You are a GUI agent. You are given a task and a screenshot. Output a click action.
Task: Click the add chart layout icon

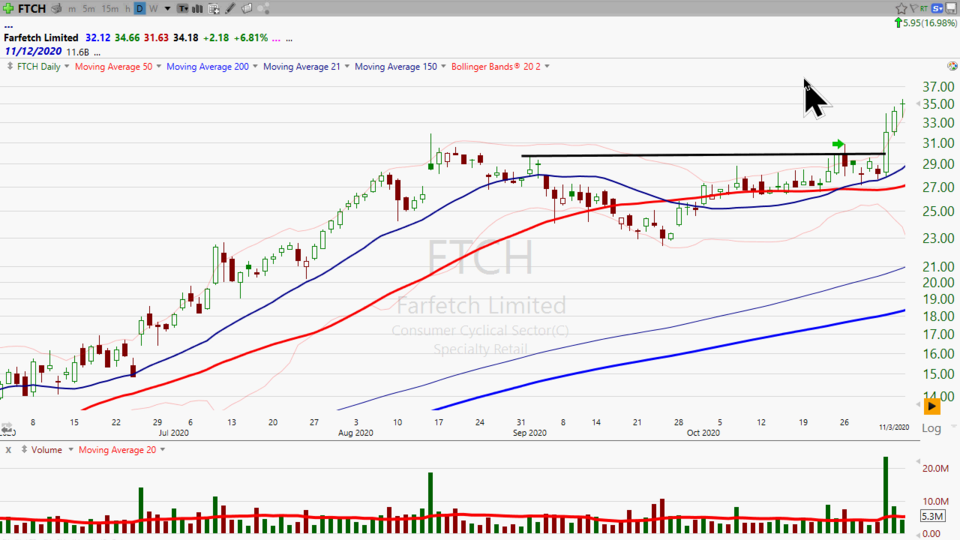214,9
